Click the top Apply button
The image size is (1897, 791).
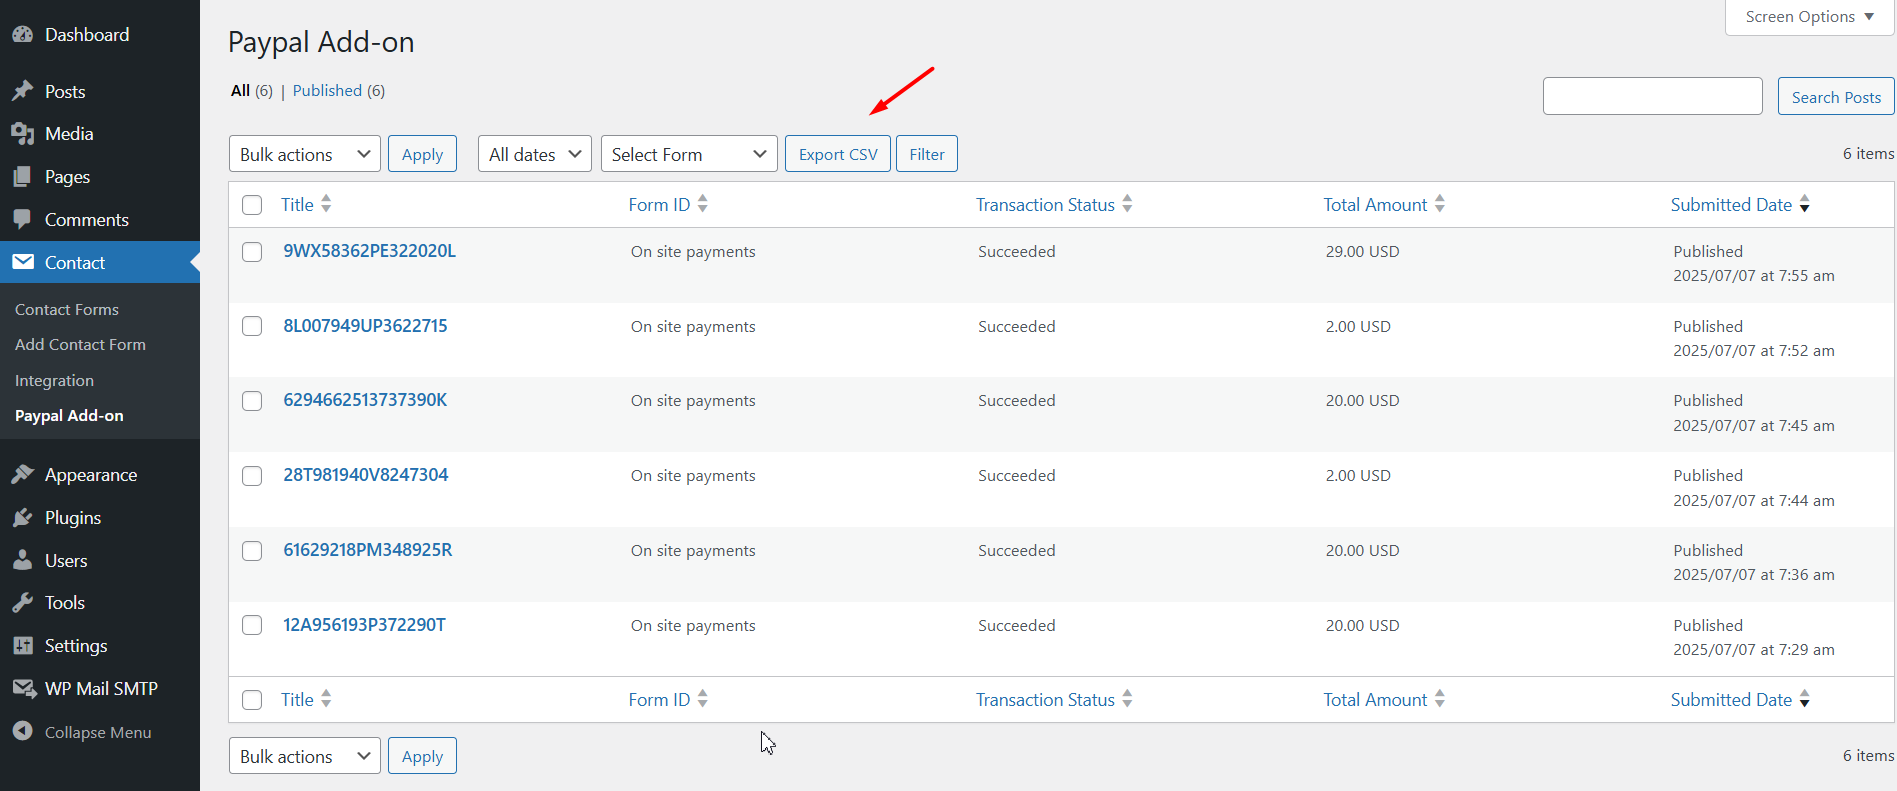click(x=422, y=154)
